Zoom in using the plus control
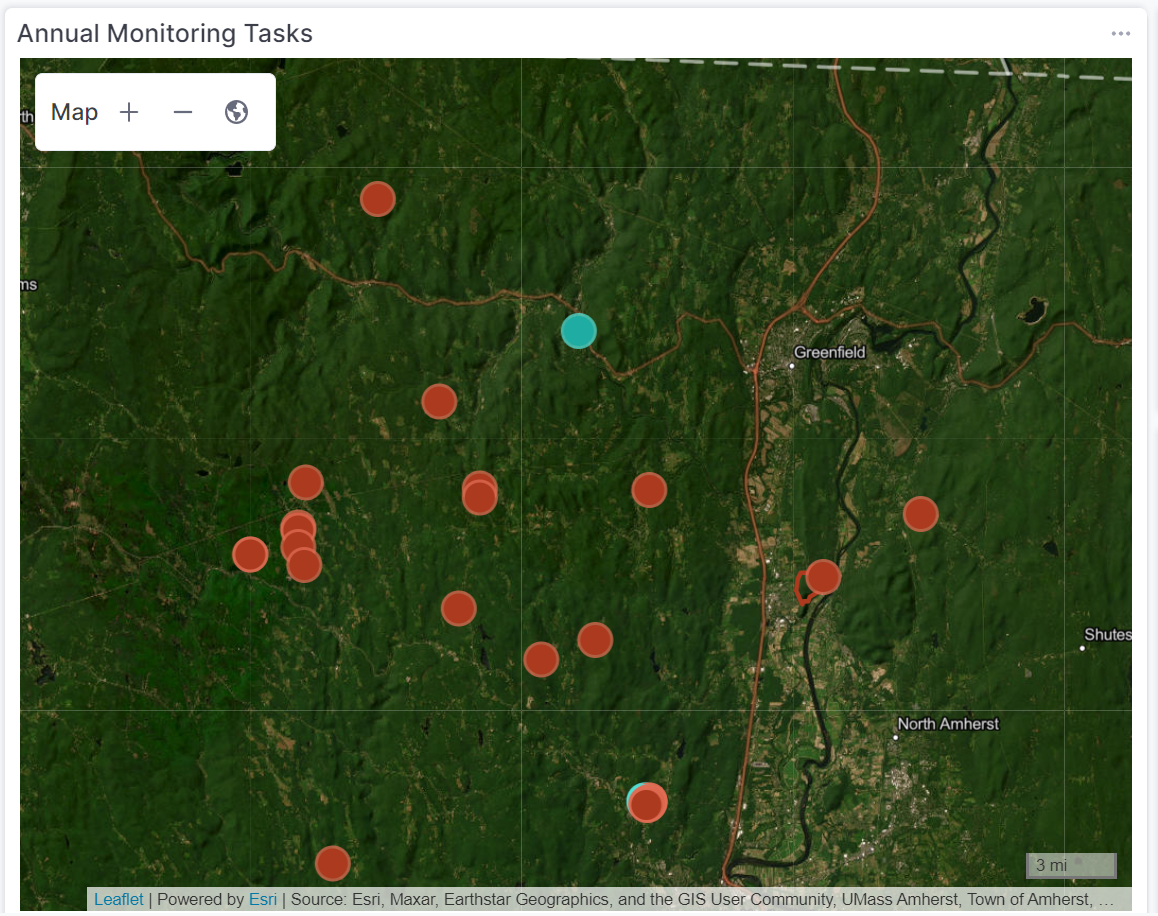This screenshot has width=1158, height=916. (x=128, y=111)
